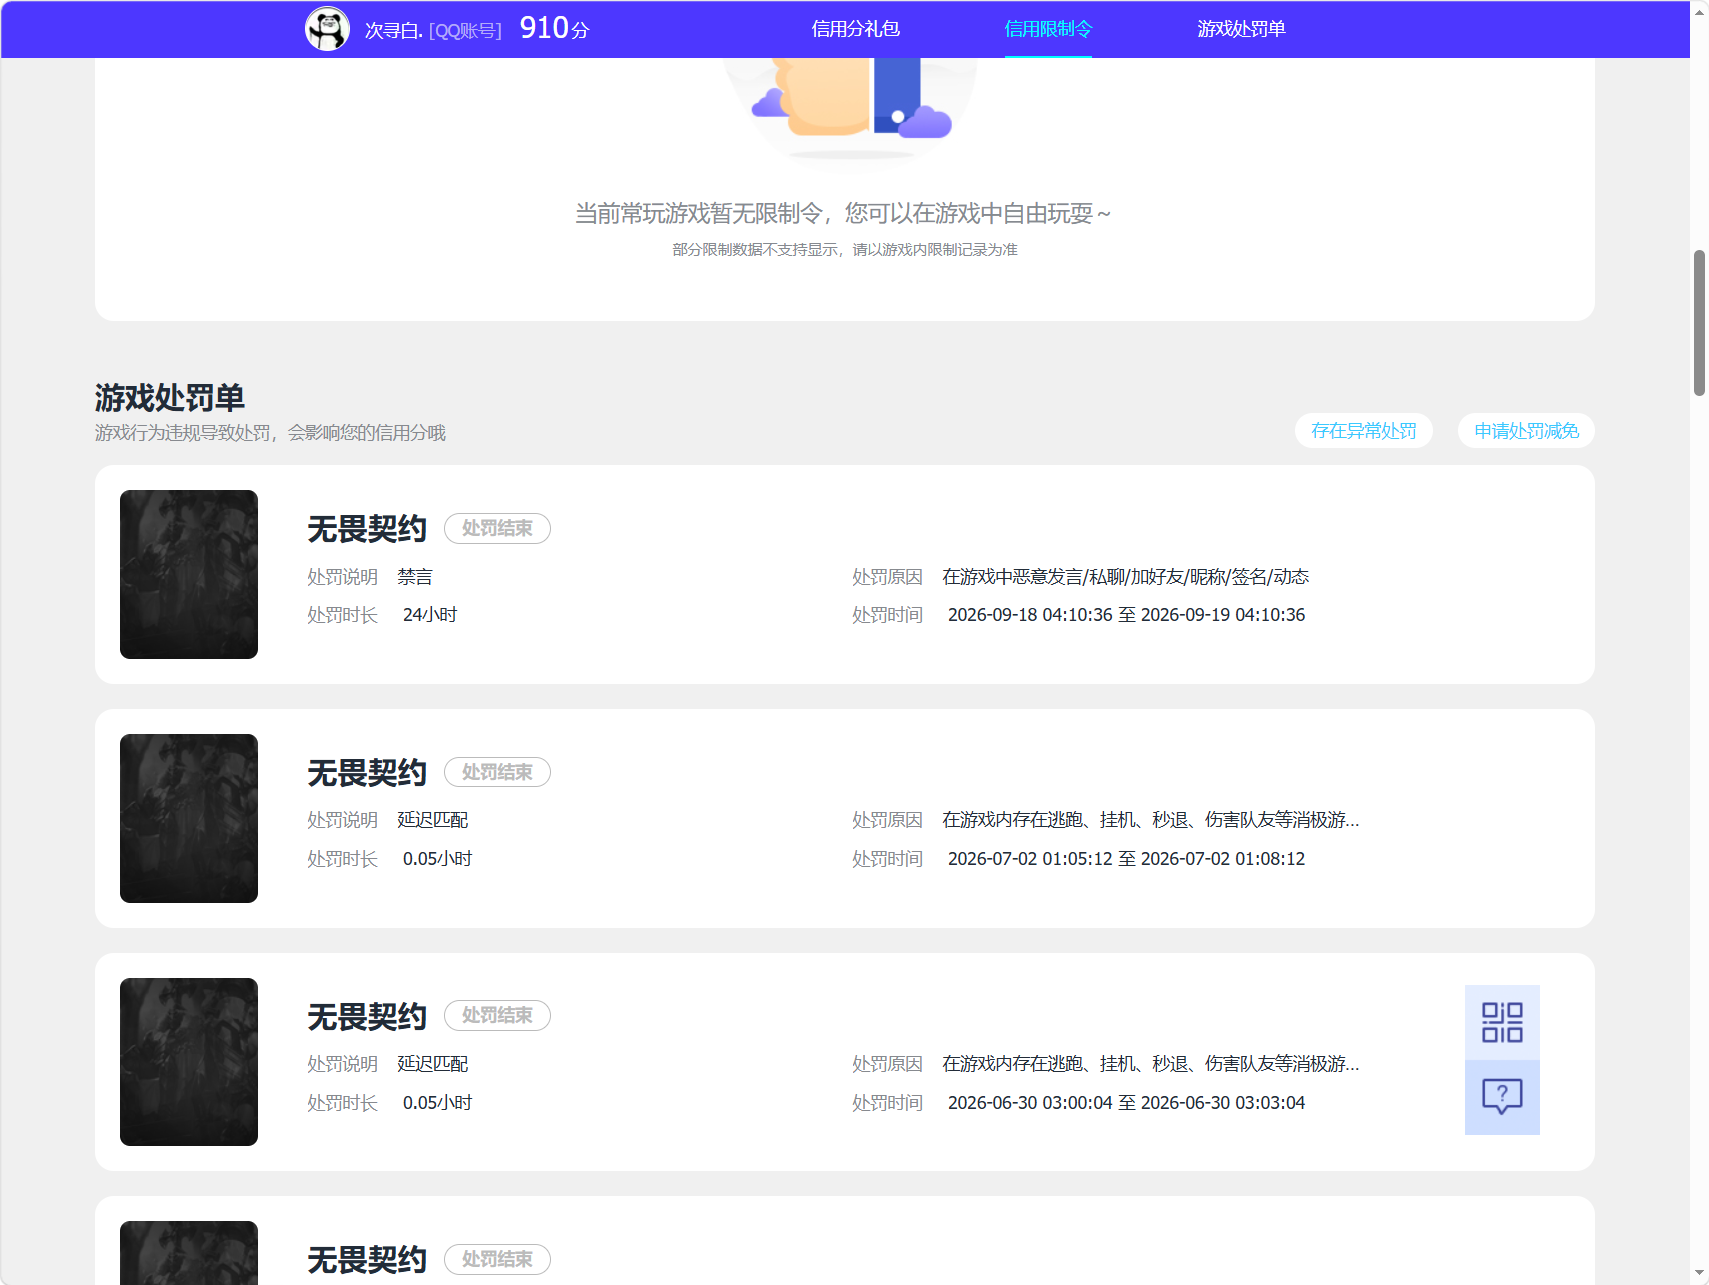
Task: Open thumbnail of 2026-07-02 punishment card
Action: [189, 818]
